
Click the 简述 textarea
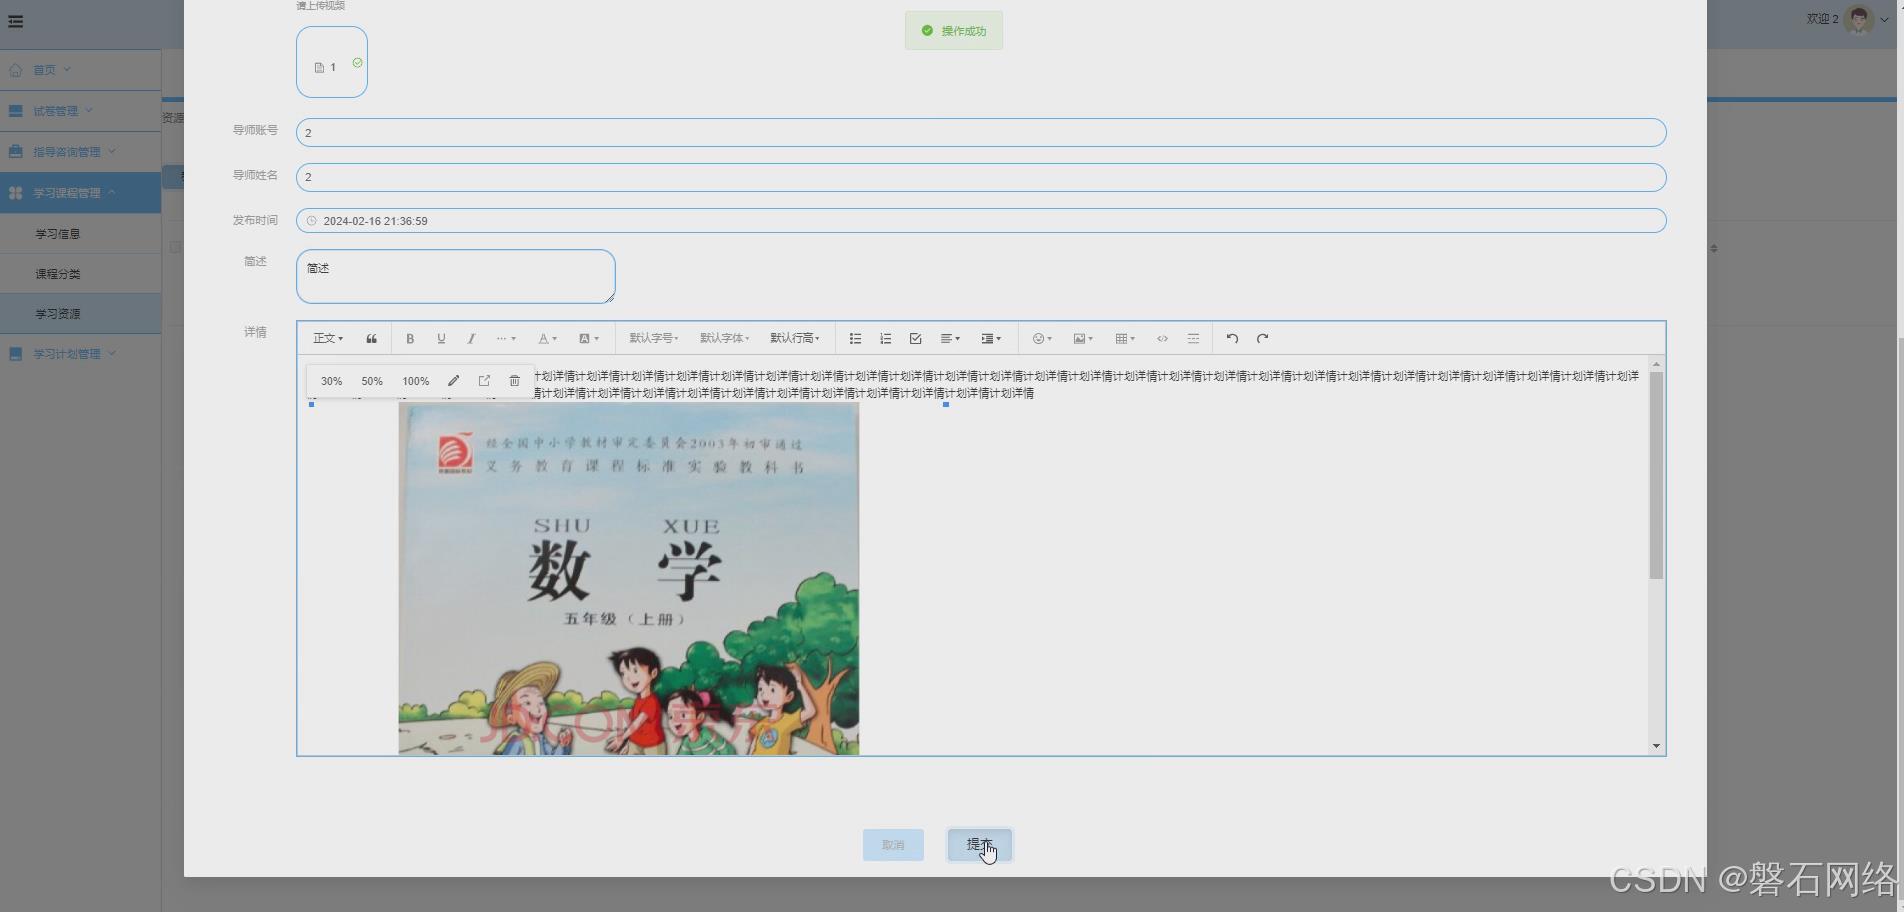(456, 276)
